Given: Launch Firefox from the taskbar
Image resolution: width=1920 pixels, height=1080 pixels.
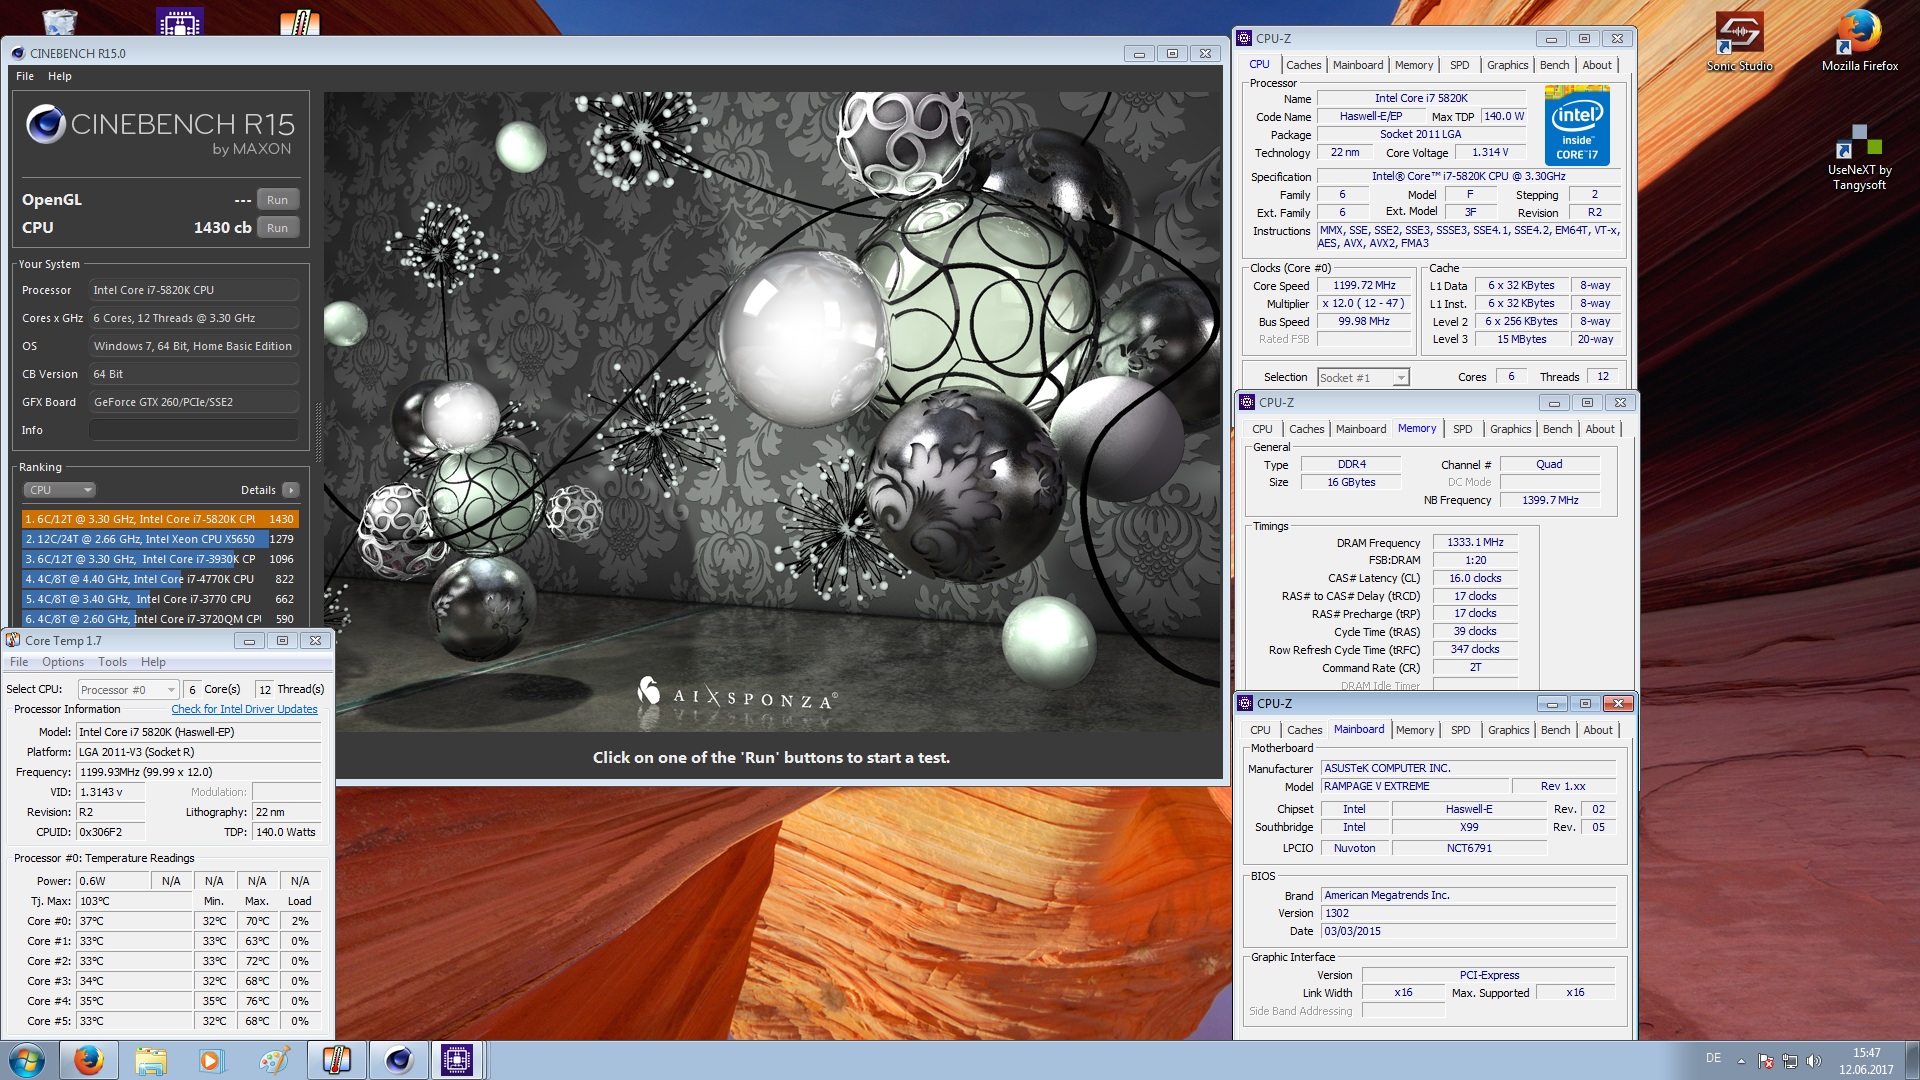Looking at the screenshot, I should [x=88, y=1060].
